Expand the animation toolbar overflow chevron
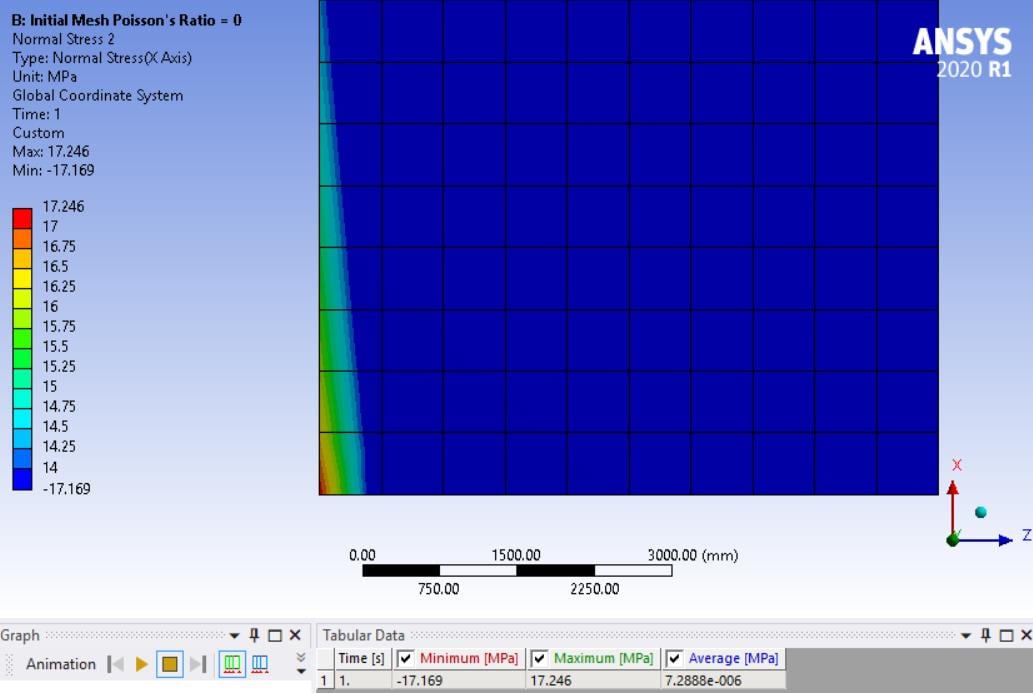 pyautogui.click(x=300, y=664)
